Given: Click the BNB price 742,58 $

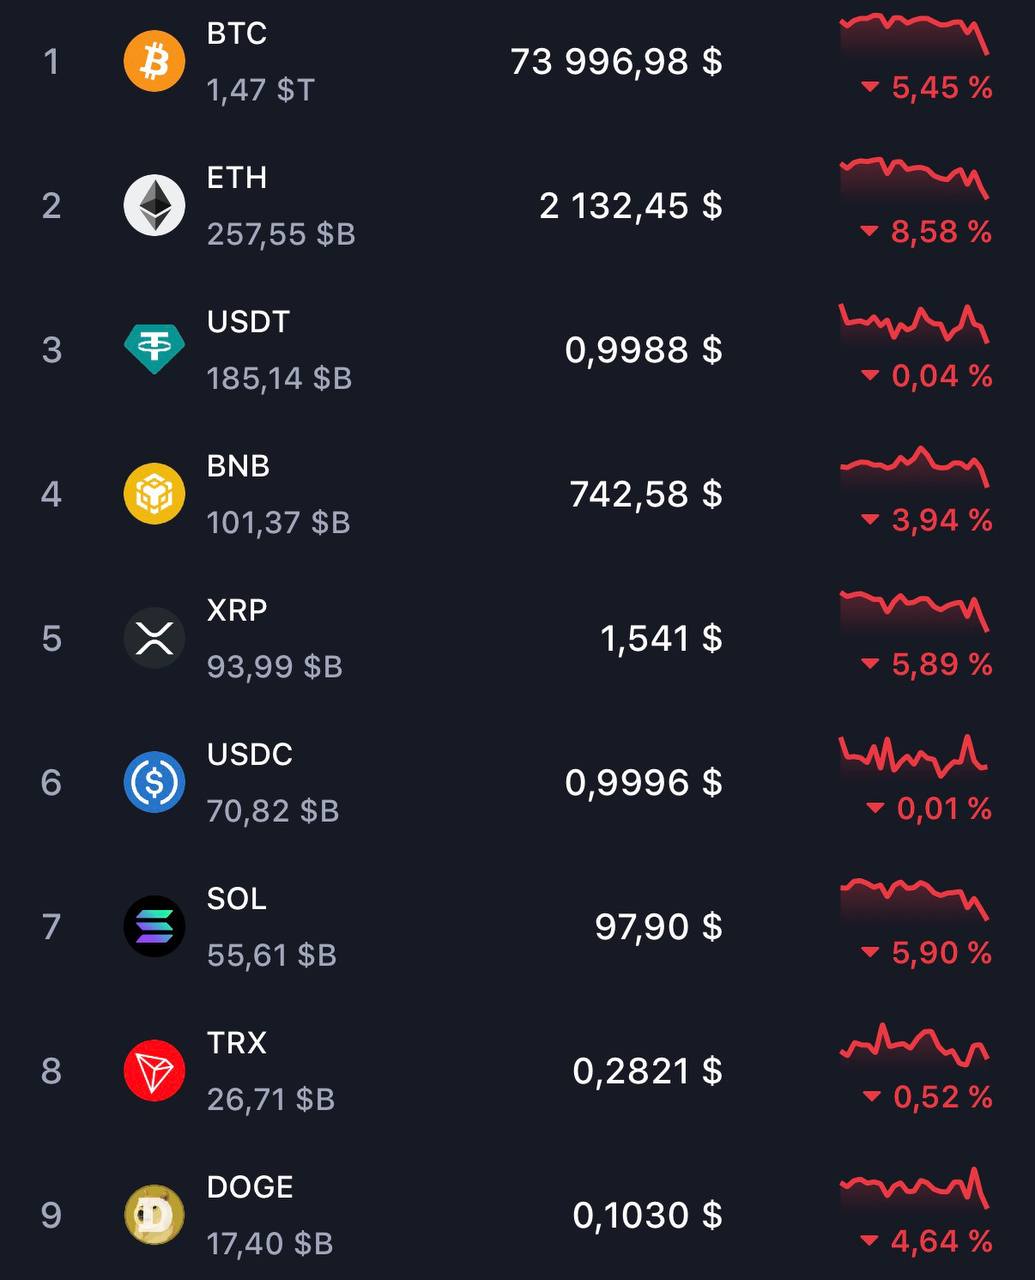Looking at the screenshot, I should click(645, 494).
